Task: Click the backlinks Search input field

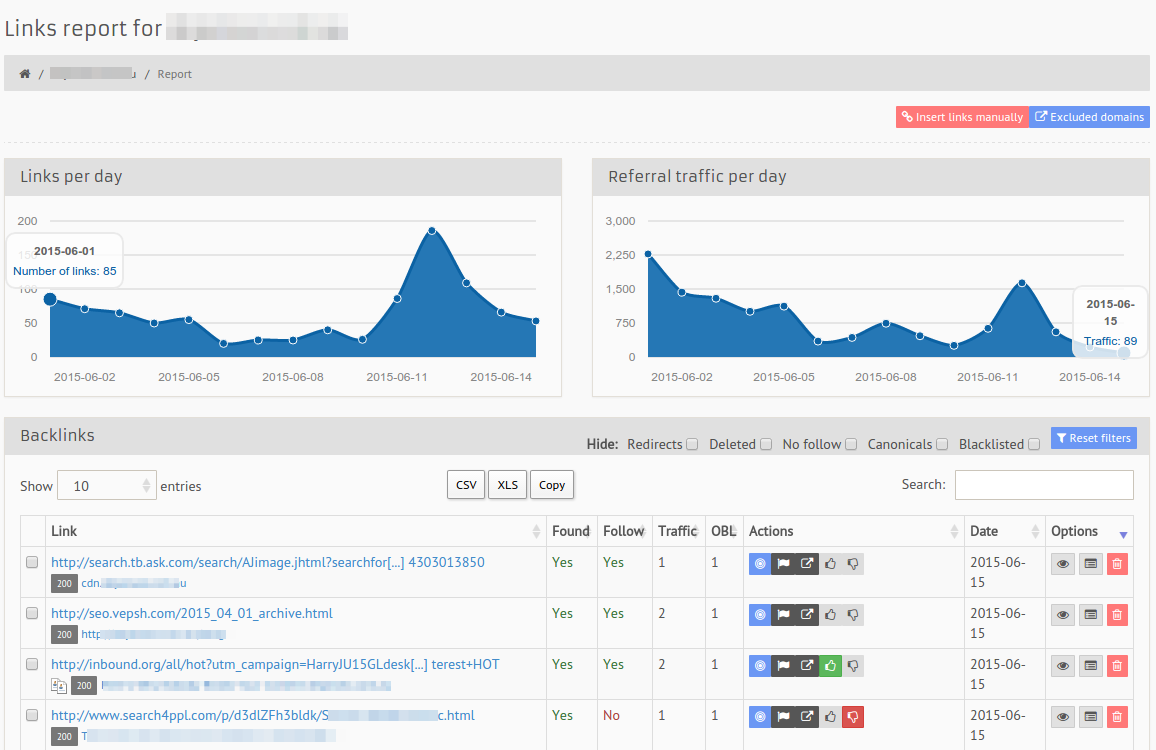Action: click(x=1044, y=485)
